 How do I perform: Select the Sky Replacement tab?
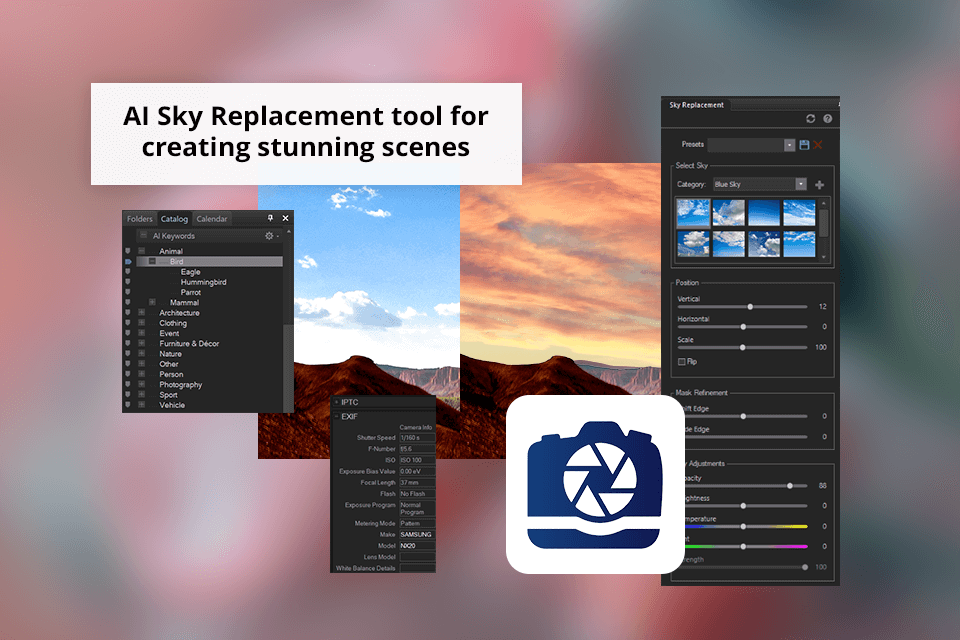tap(696, 105)
